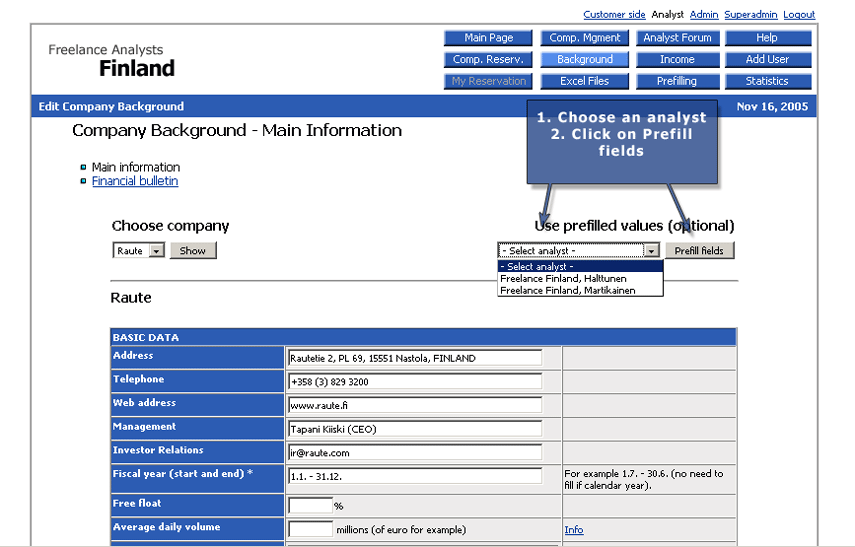This screenshot has height=547, width=855.
Task: Click the 'Main information' list item text
Action: click(136, 167)
